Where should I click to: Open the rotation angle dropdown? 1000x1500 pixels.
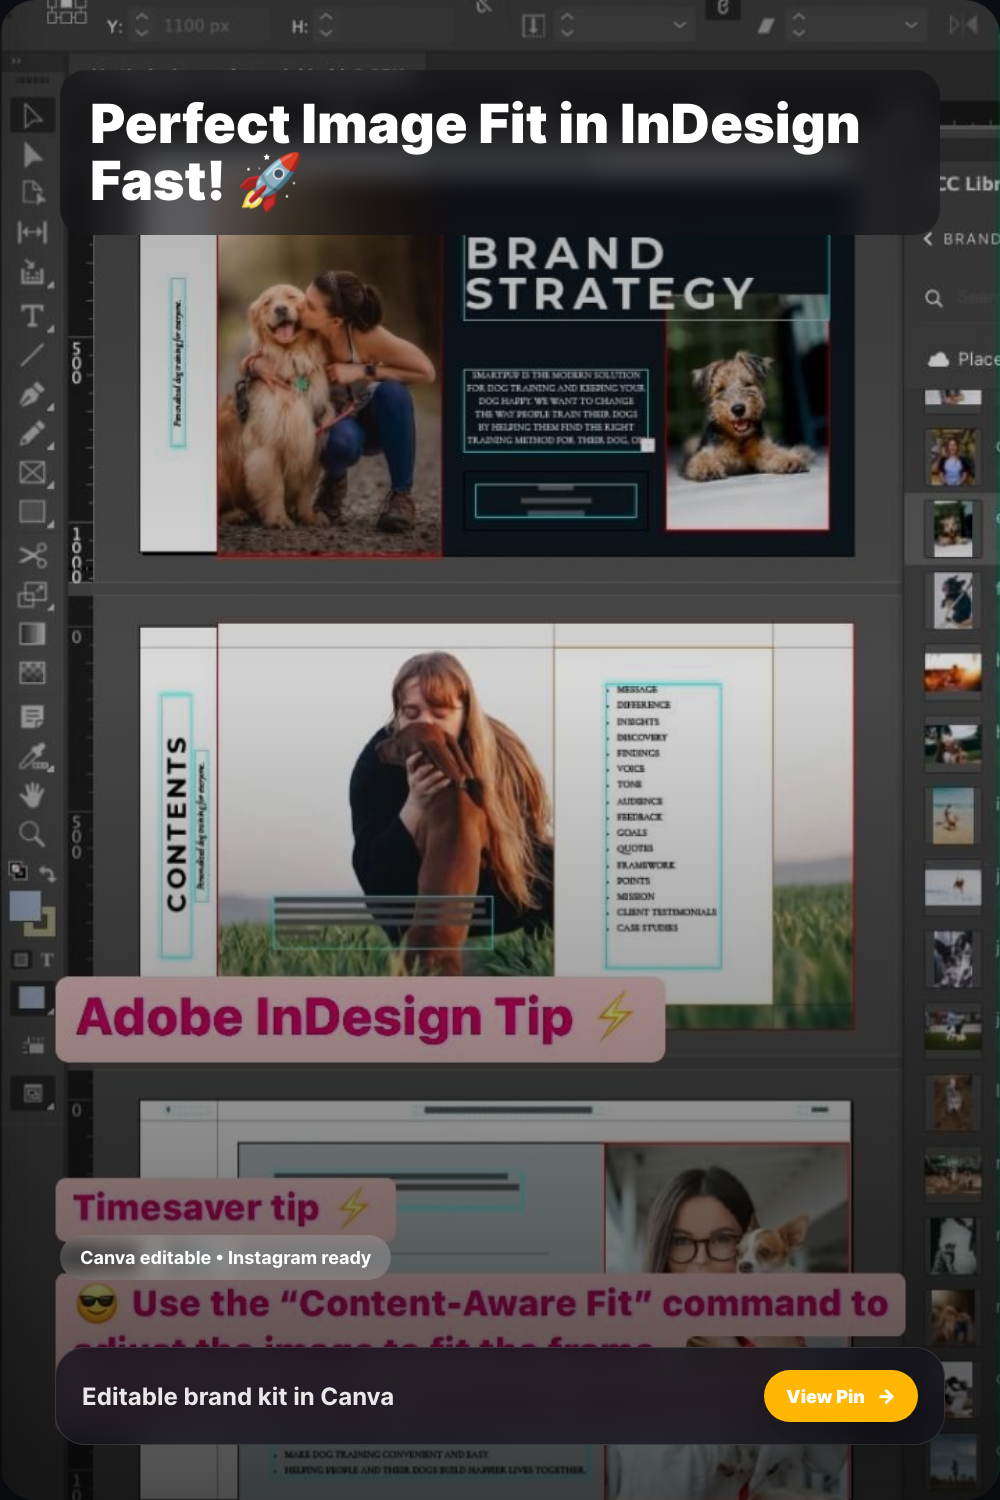coord(680,25)
